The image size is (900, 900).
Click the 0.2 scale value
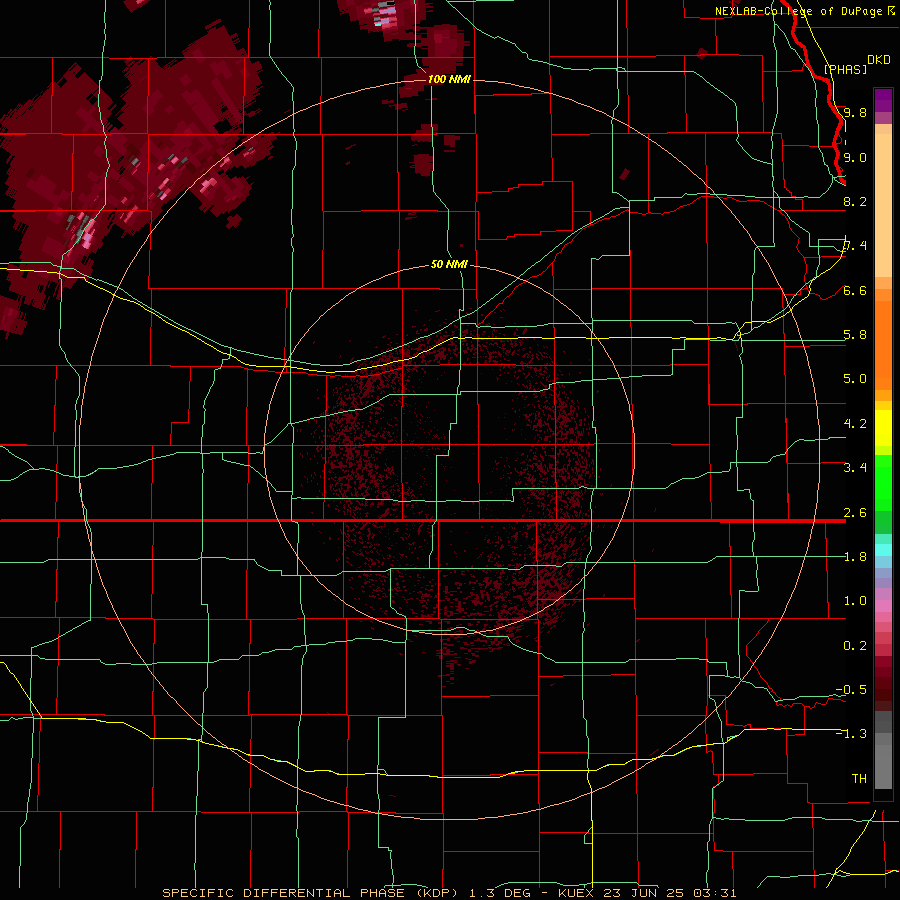tap(855, 646)
